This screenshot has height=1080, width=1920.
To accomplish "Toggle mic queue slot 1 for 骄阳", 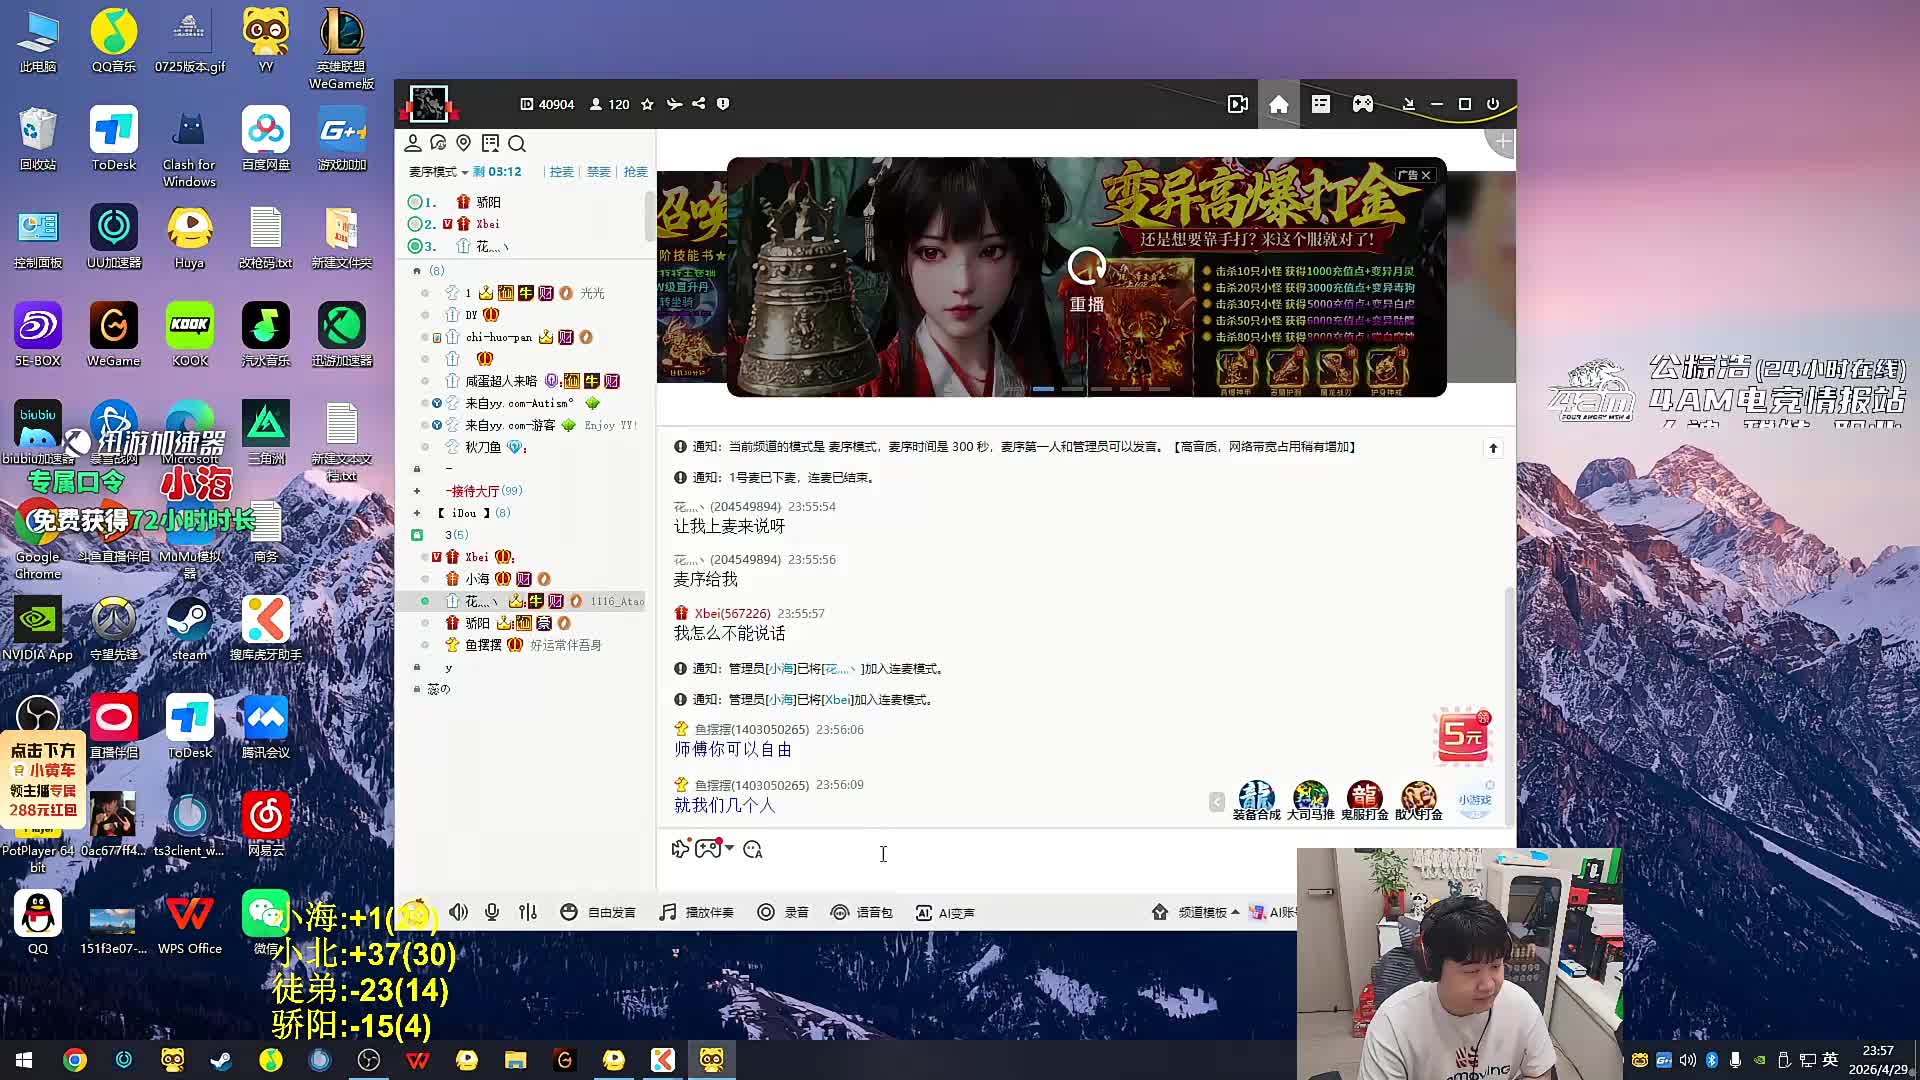I will point(415,202).
